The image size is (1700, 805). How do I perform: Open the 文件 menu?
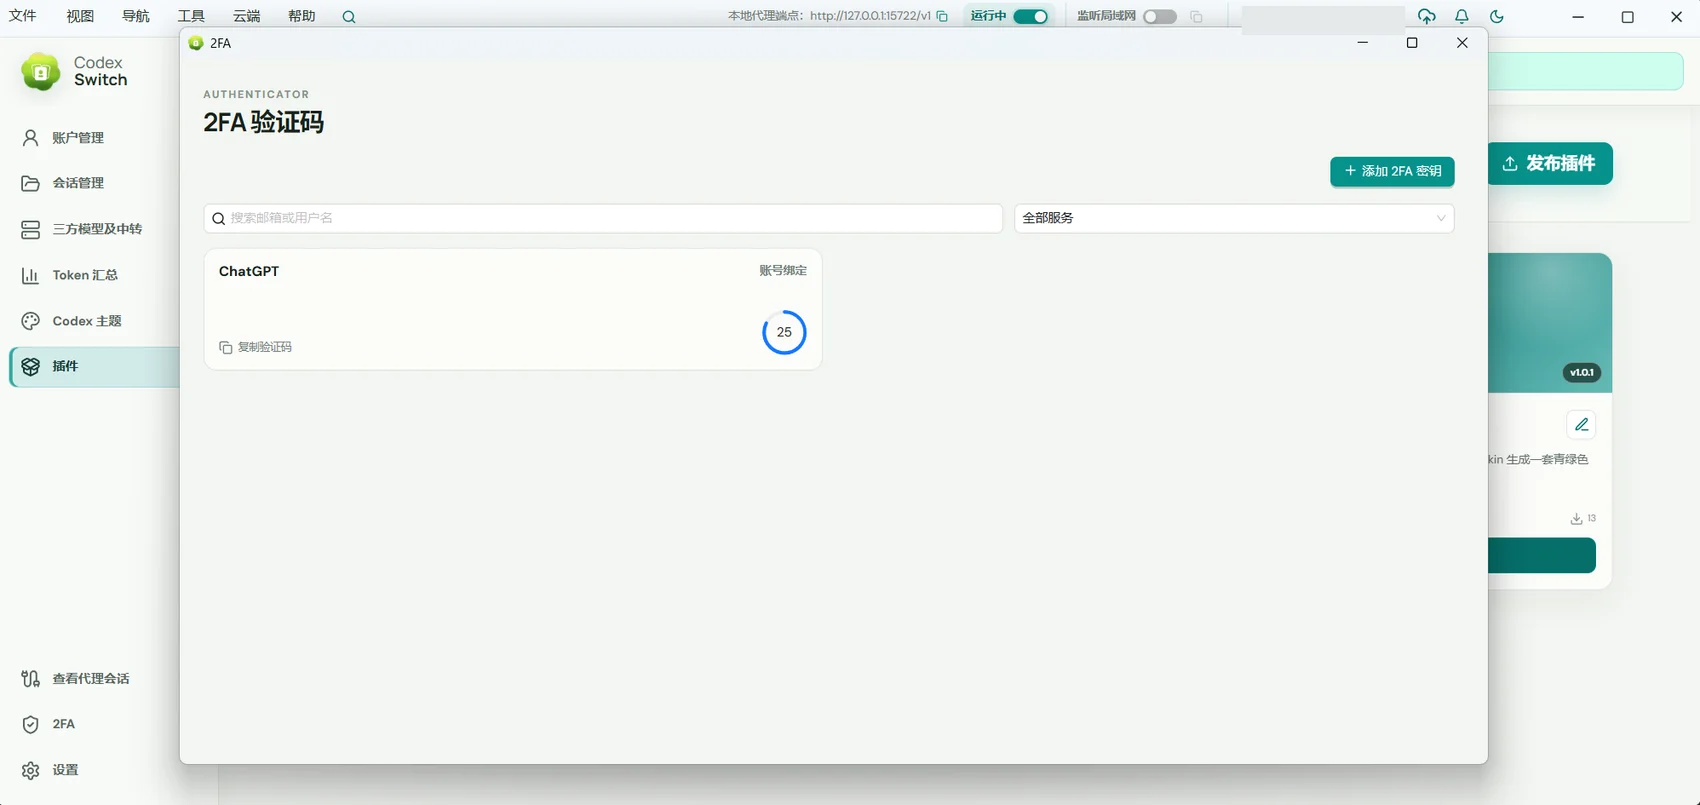click(23, 16)
